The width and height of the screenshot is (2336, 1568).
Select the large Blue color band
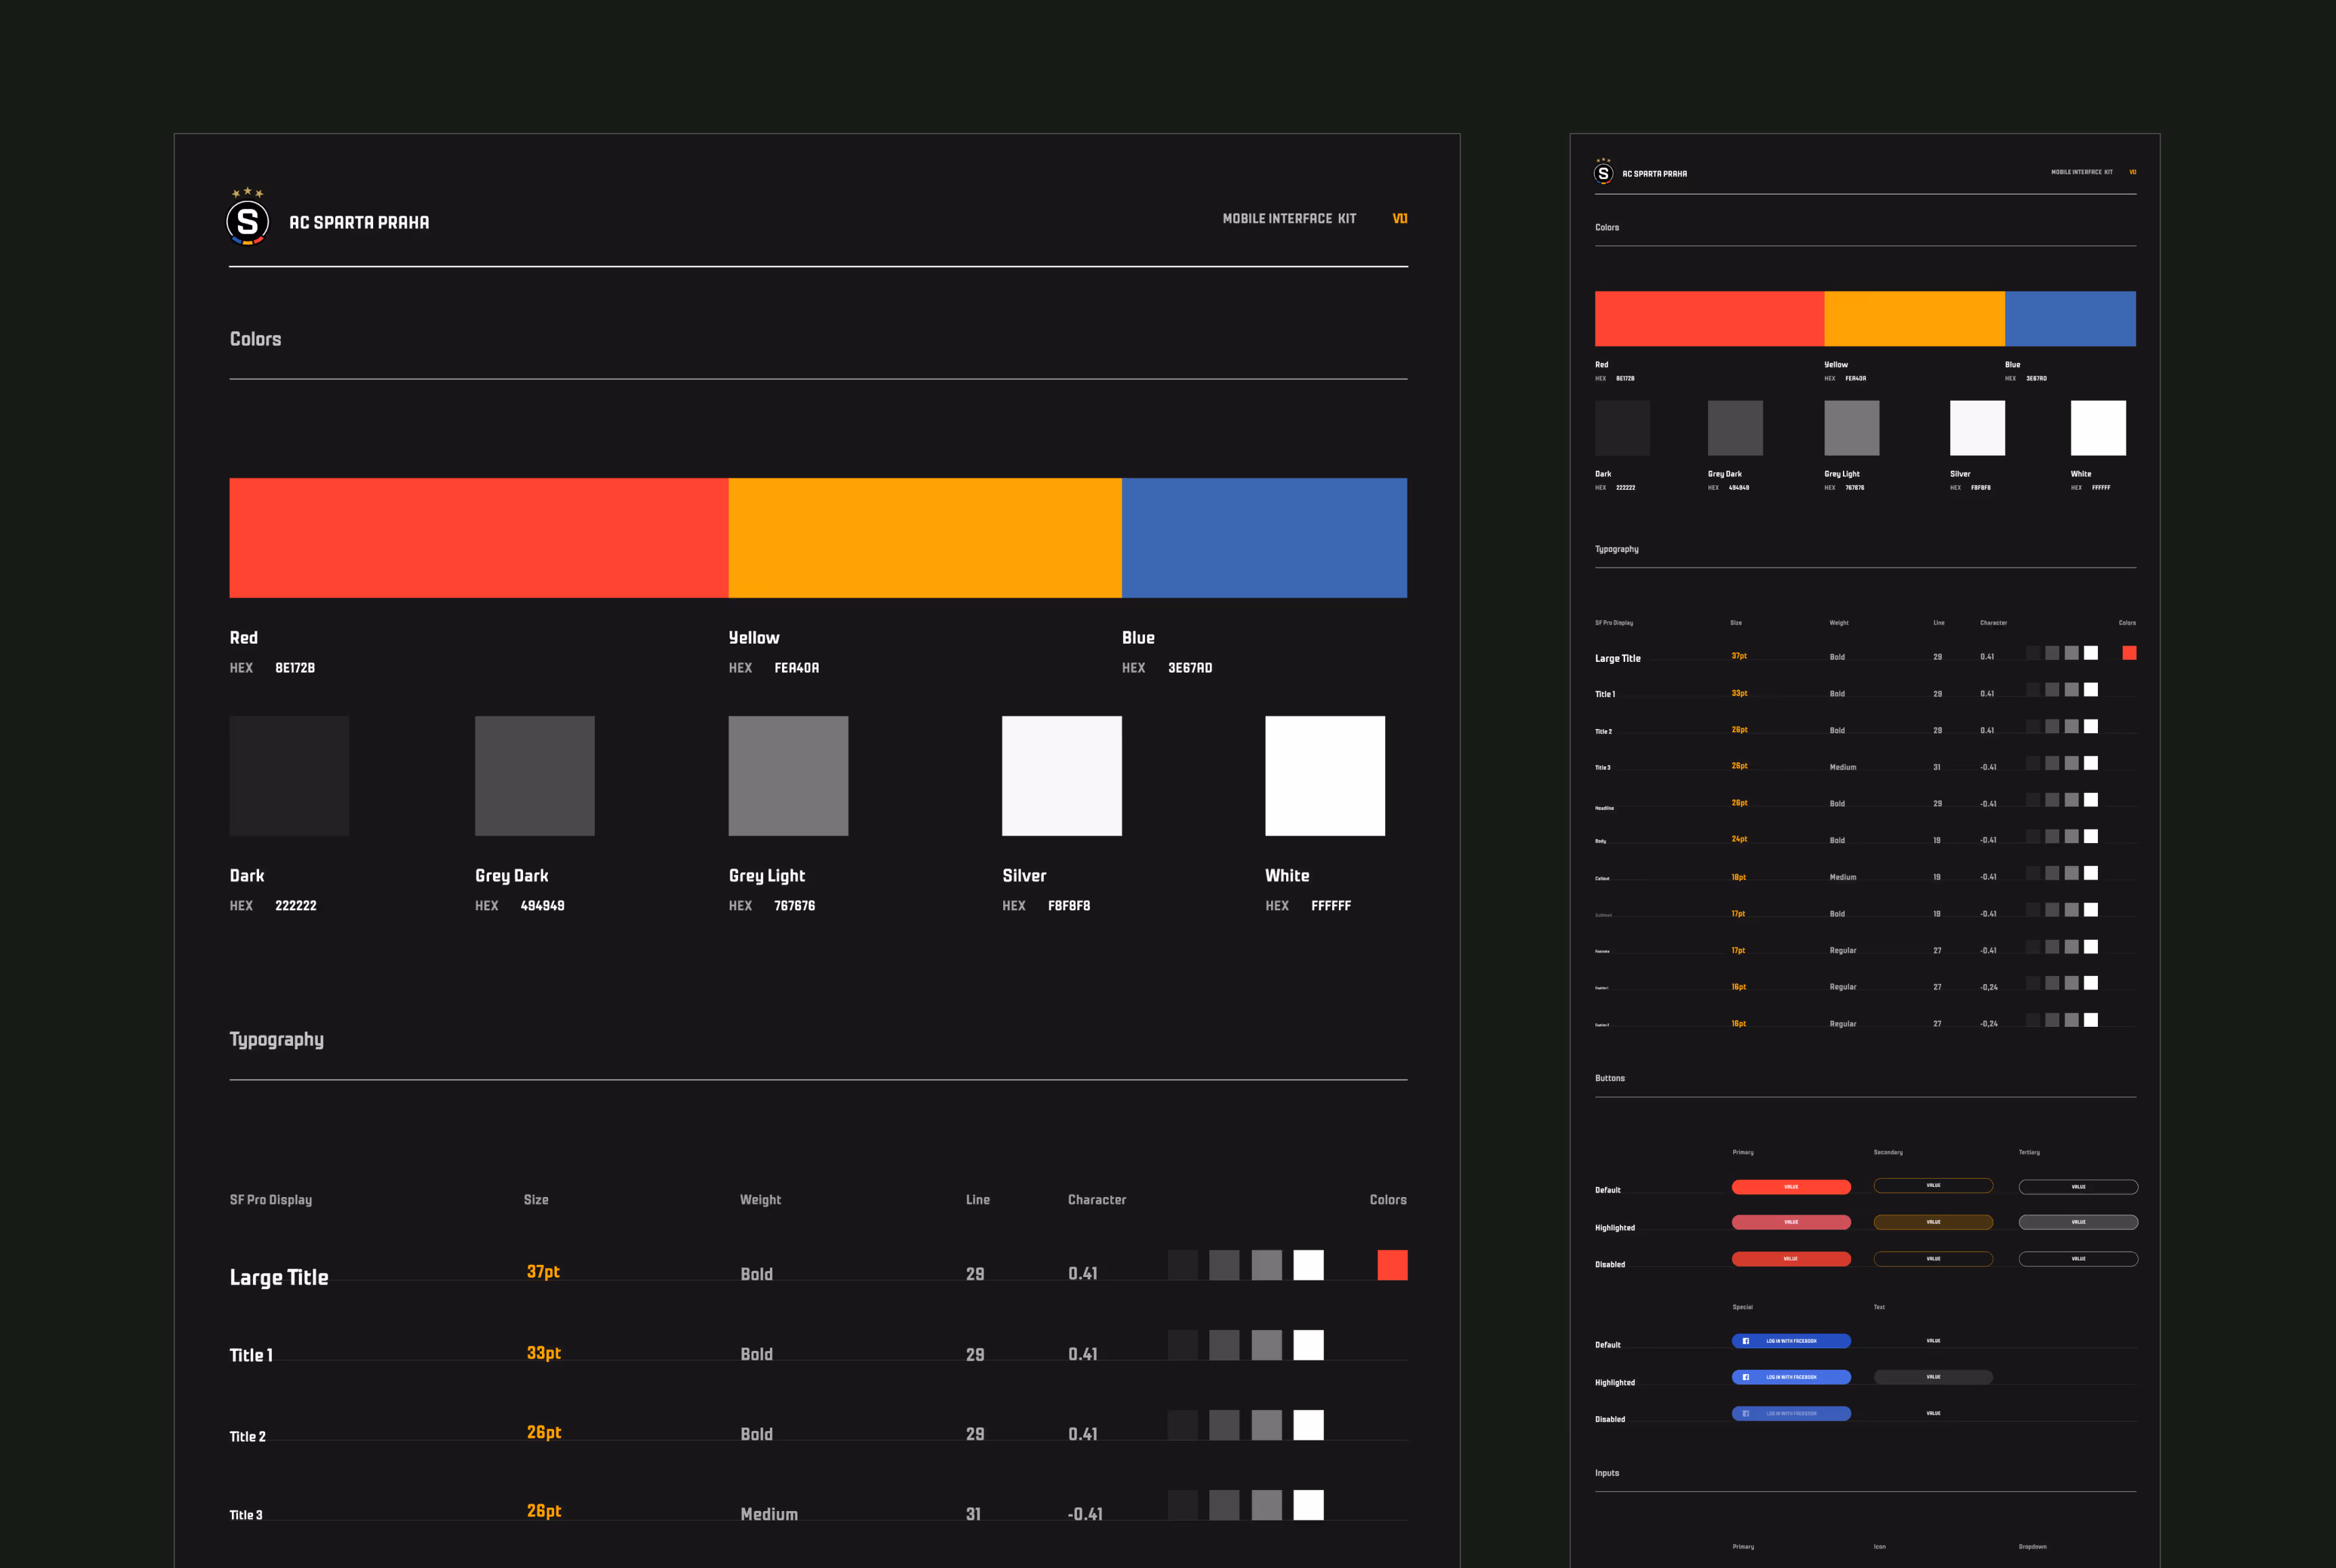1264,538
